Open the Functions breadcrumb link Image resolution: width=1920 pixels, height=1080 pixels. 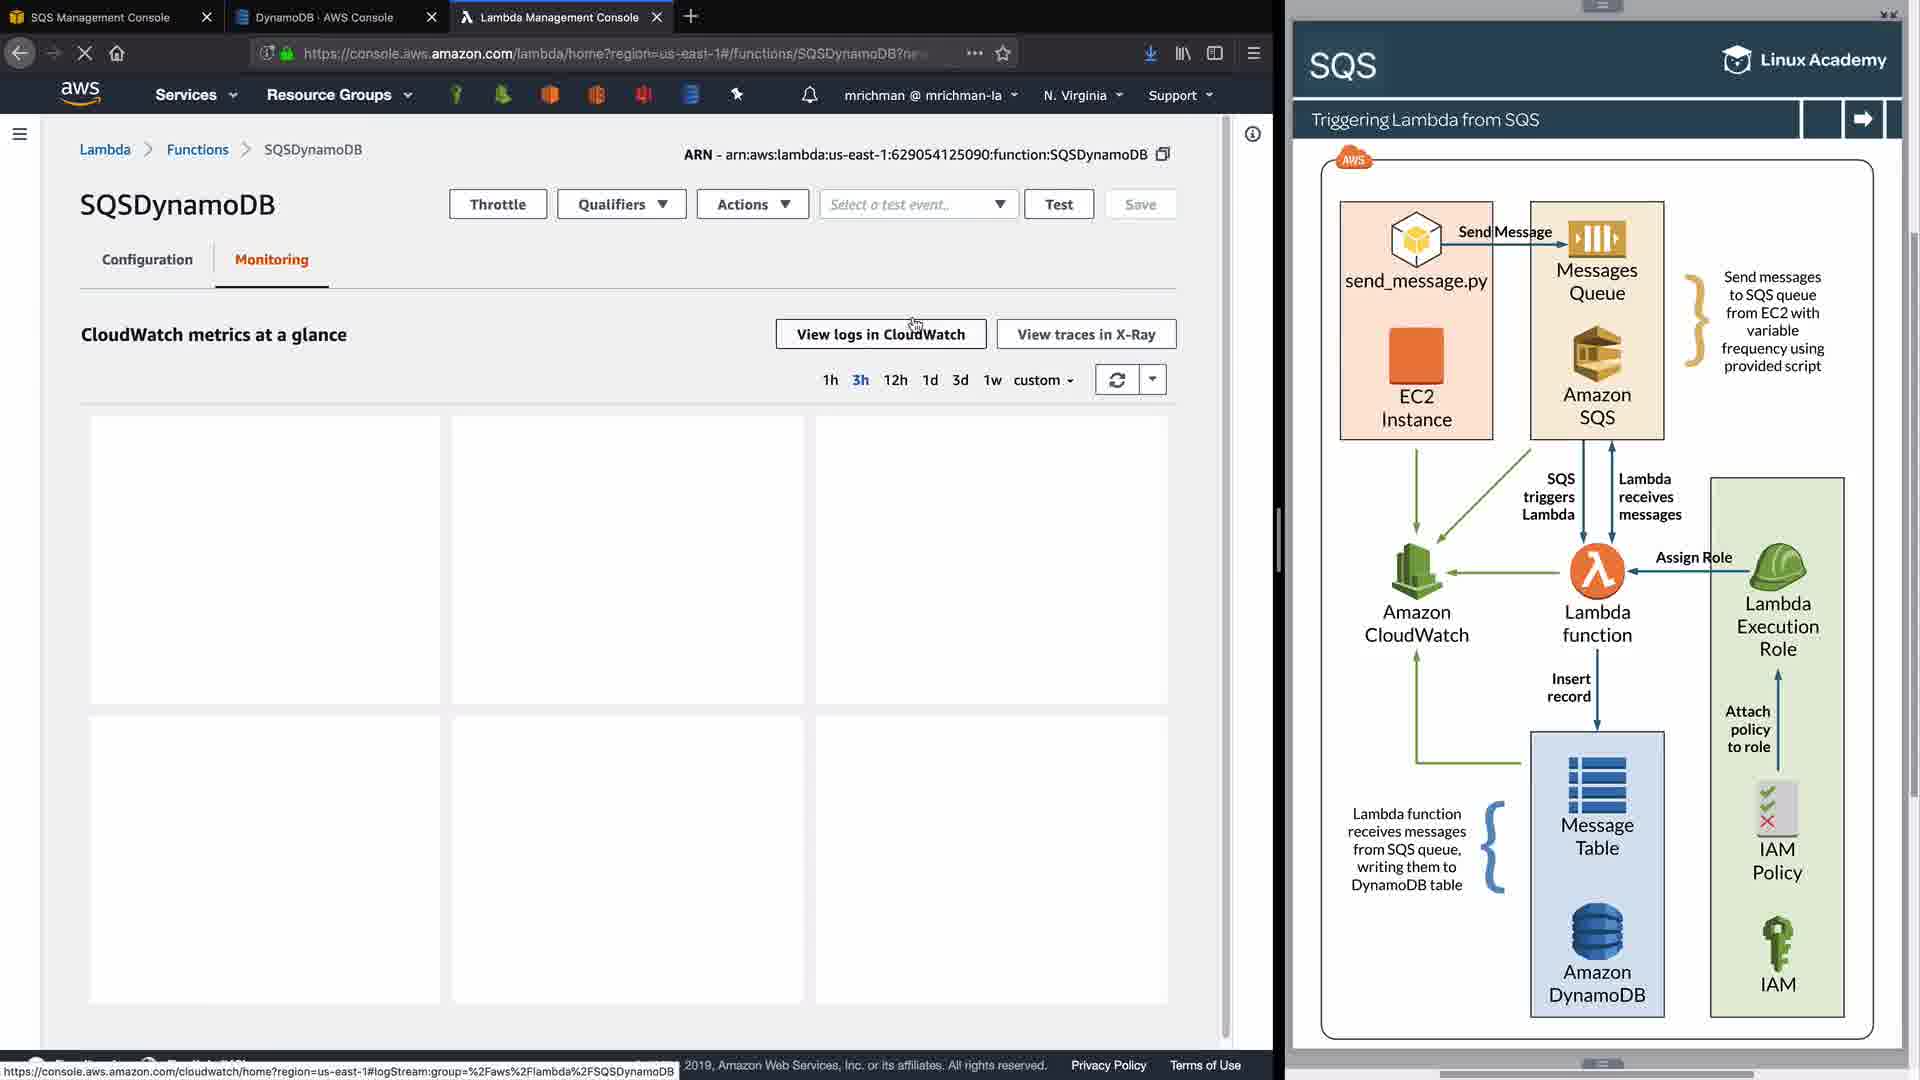(197, 149)
